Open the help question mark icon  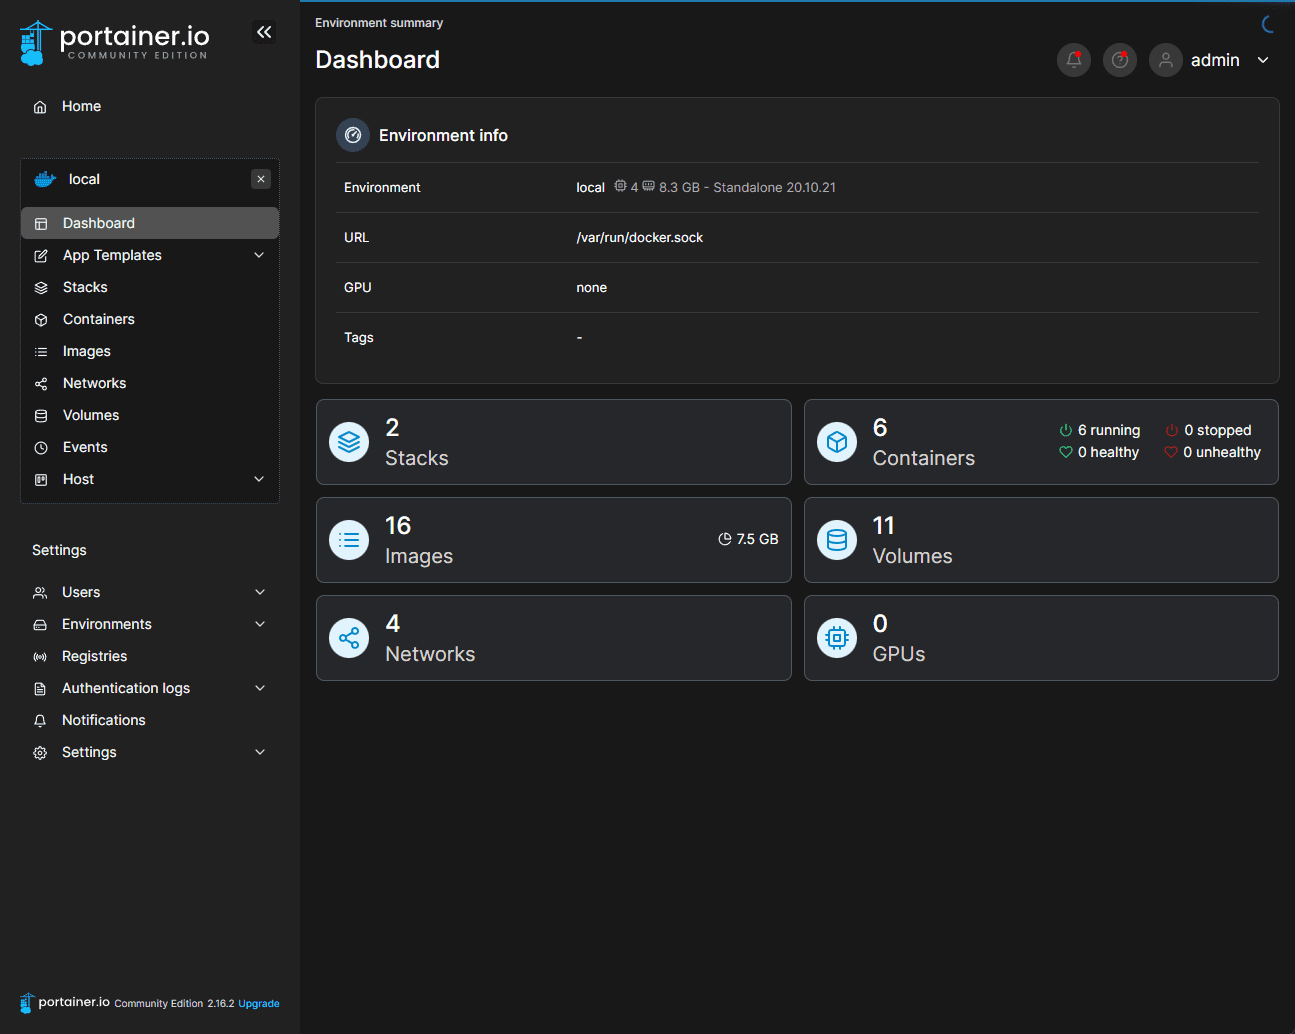coord(1119,60)
